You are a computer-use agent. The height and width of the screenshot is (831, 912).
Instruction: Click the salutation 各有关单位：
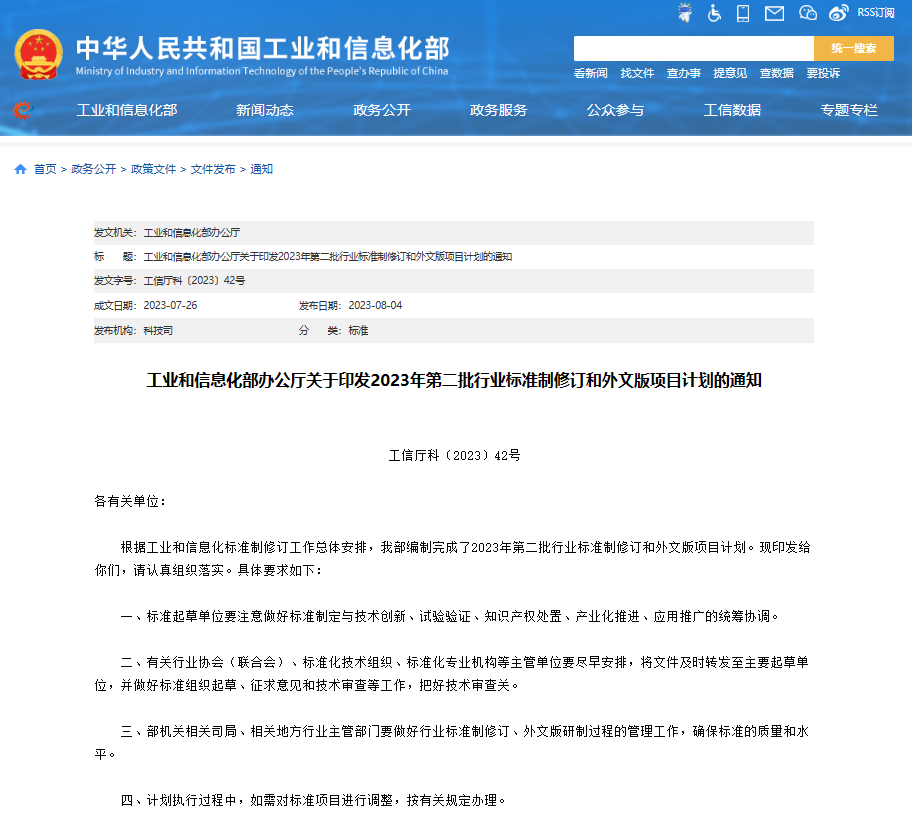click(x=130, y=501)
